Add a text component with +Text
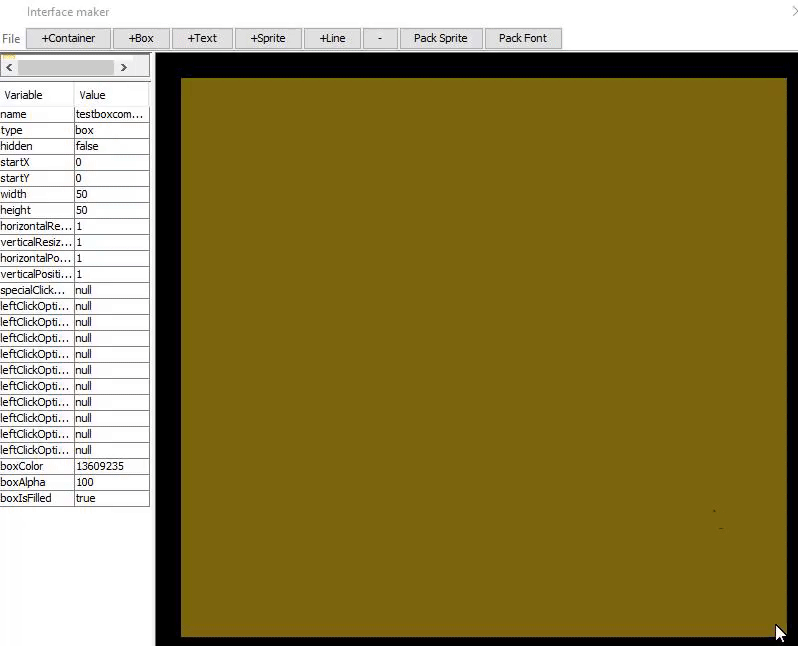The image size is (798, 646). click(x=202, y=39)
